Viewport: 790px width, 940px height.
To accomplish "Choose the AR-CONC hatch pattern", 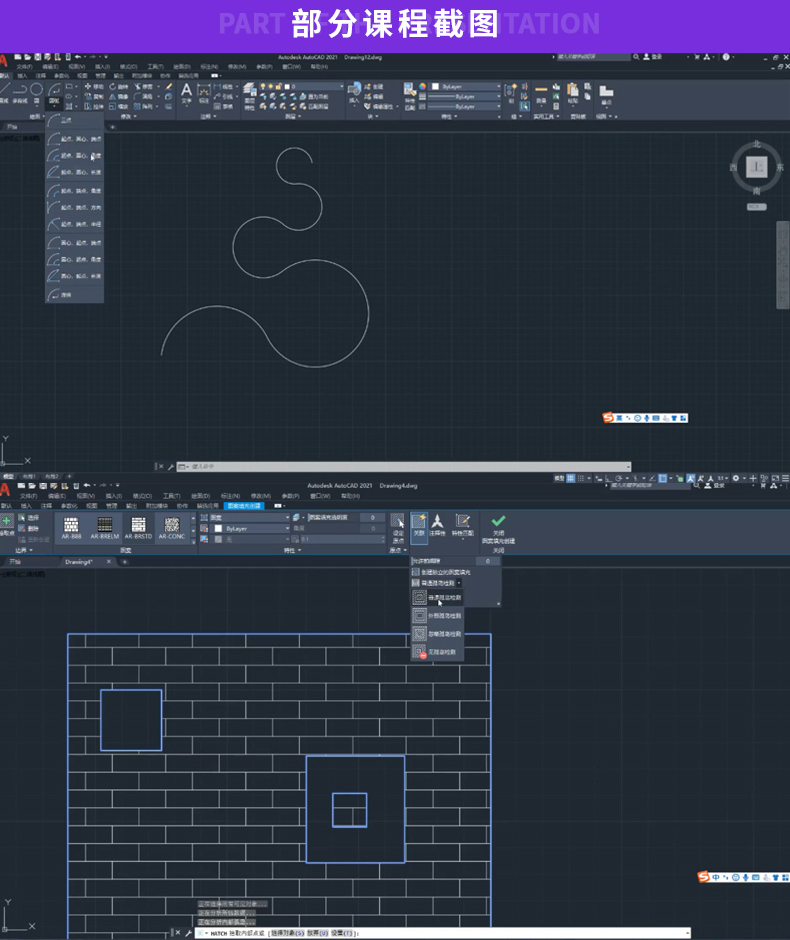I will (x=172, y=528).
